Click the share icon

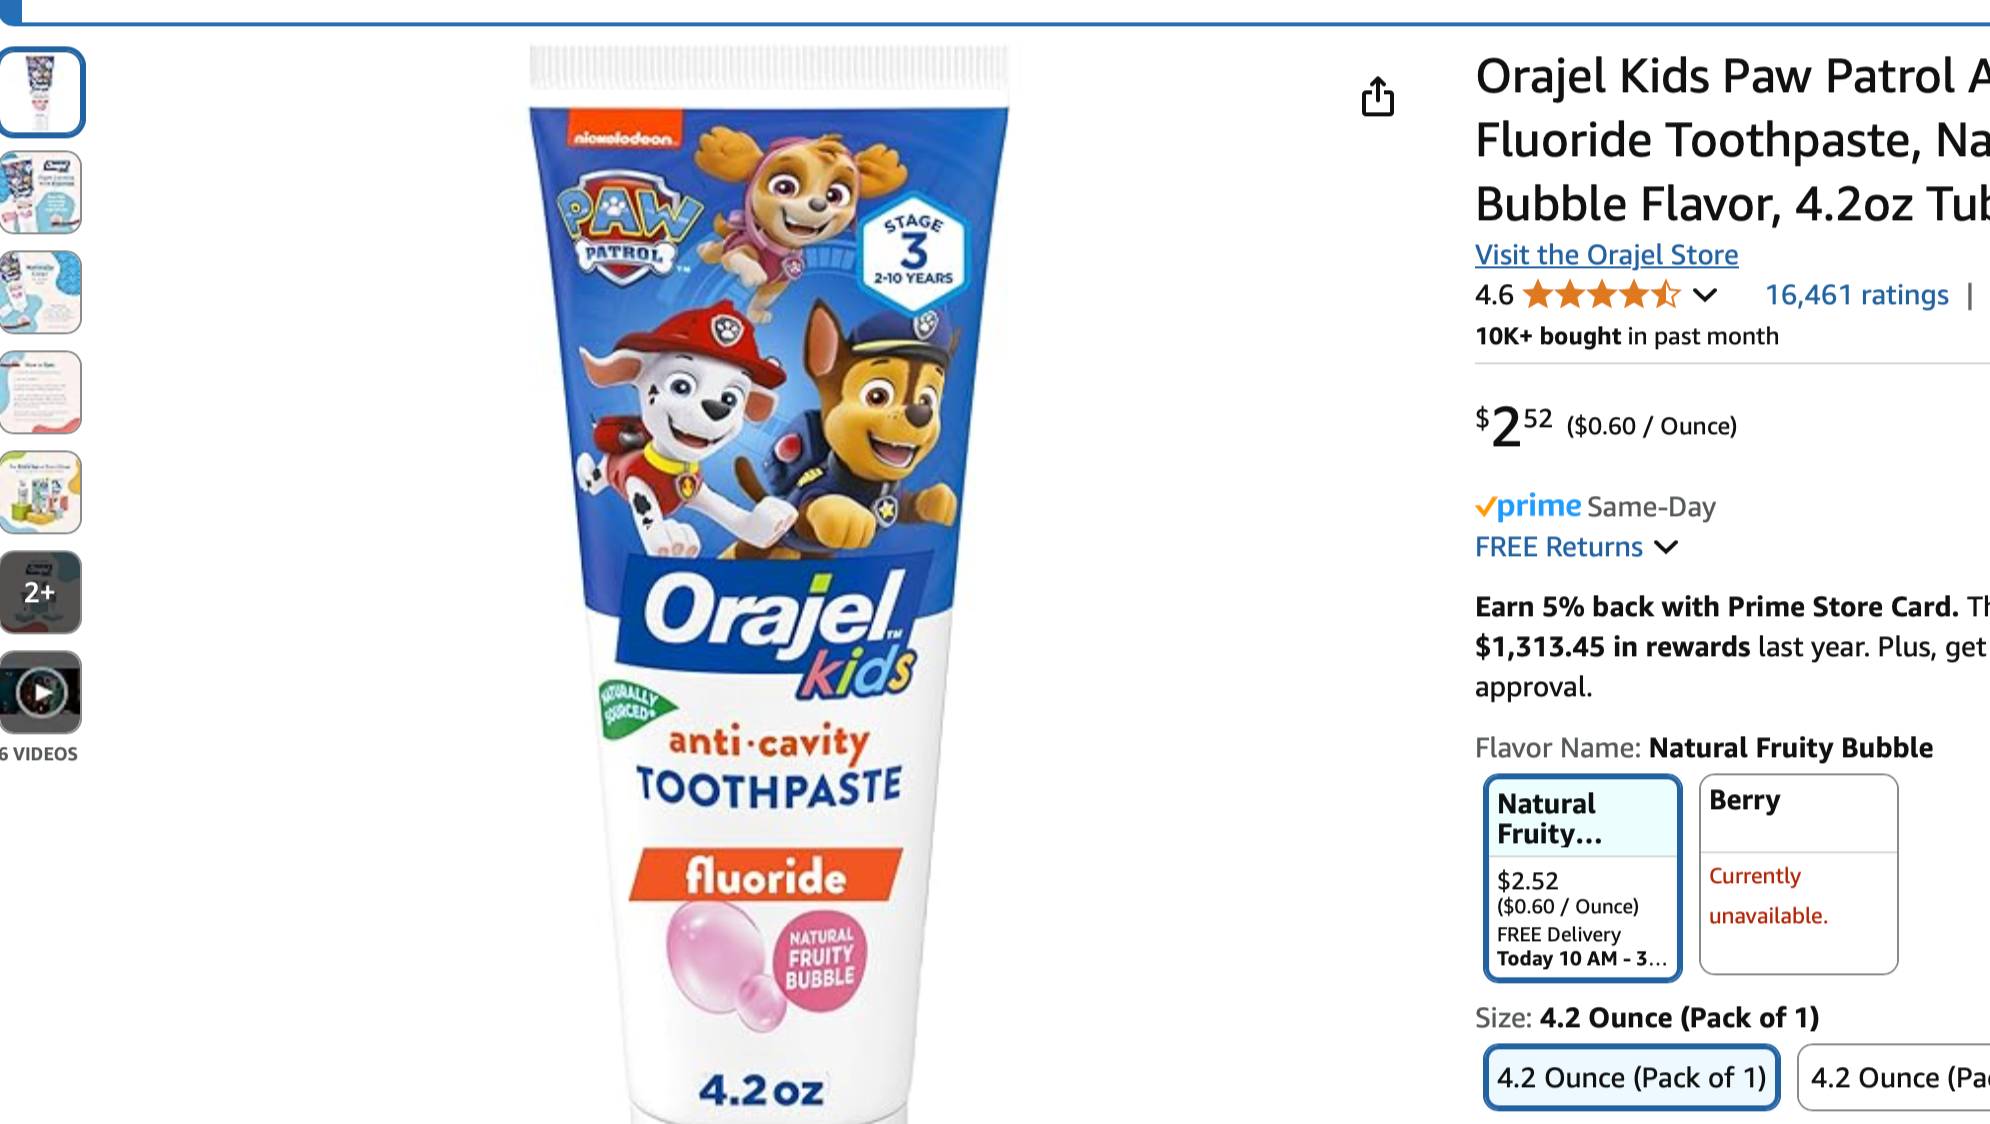1380,97
